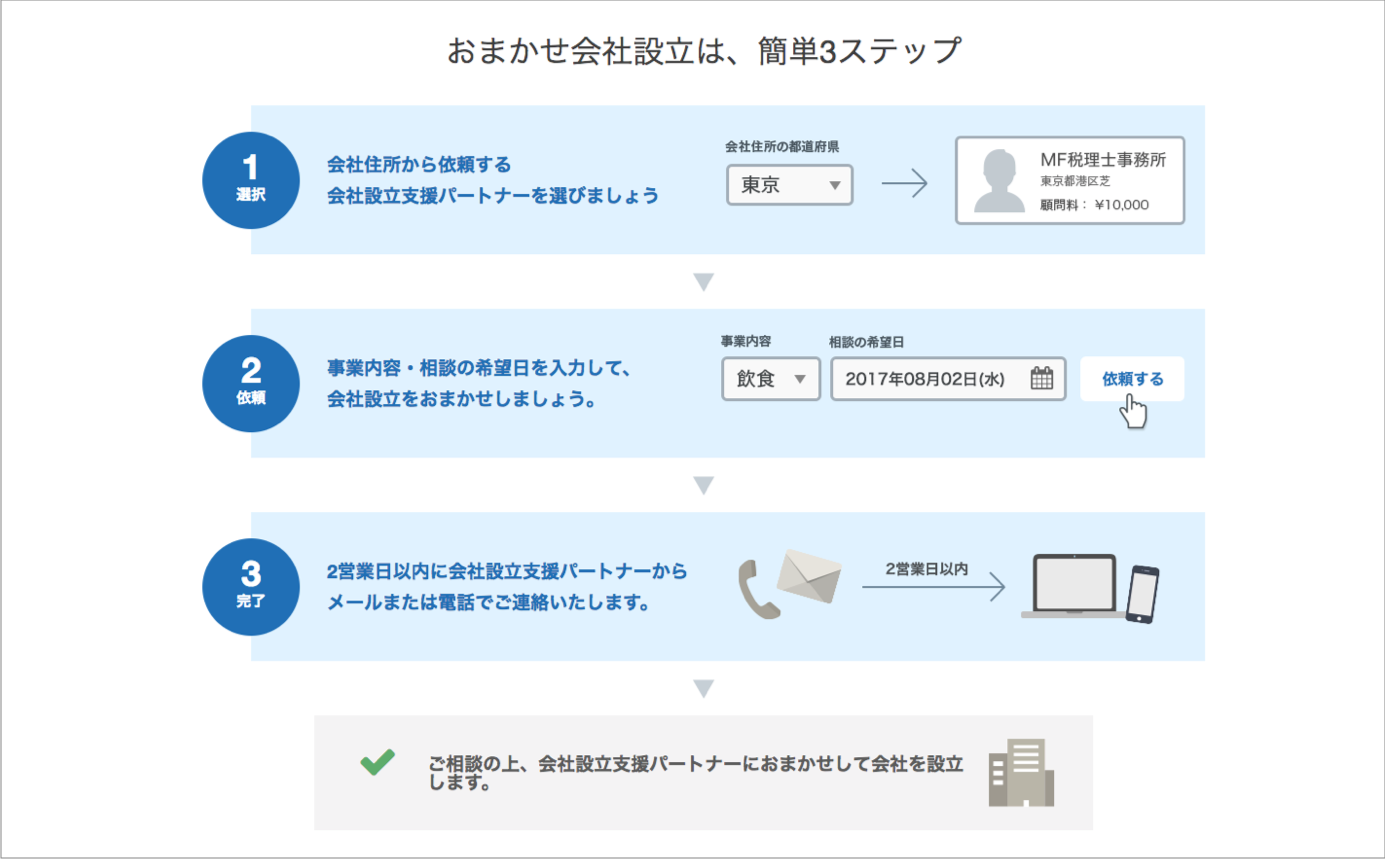Click the 2017年08月02日 date input field
1385x860 pixels.
pos(948,379)
